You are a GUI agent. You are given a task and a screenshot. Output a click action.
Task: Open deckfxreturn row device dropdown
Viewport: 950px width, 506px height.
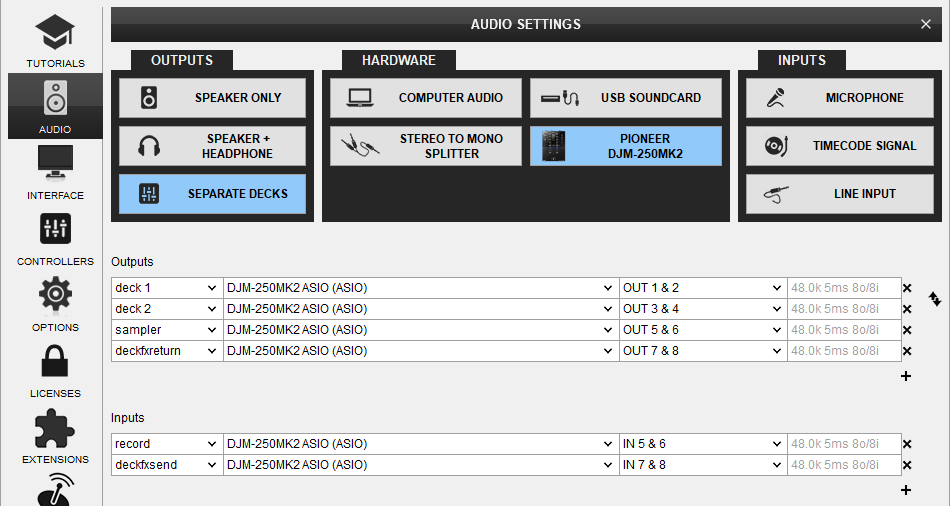coord(421,351)
